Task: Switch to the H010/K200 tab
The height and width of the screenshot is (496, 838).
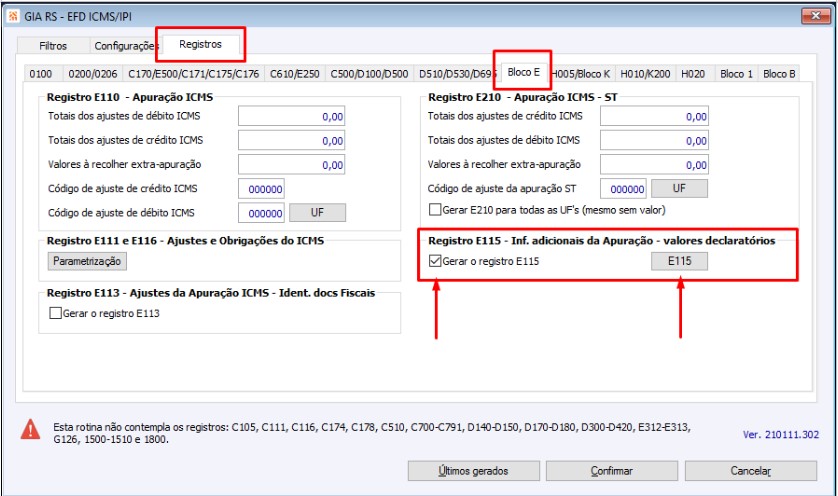Action: (x=645, y=74)
